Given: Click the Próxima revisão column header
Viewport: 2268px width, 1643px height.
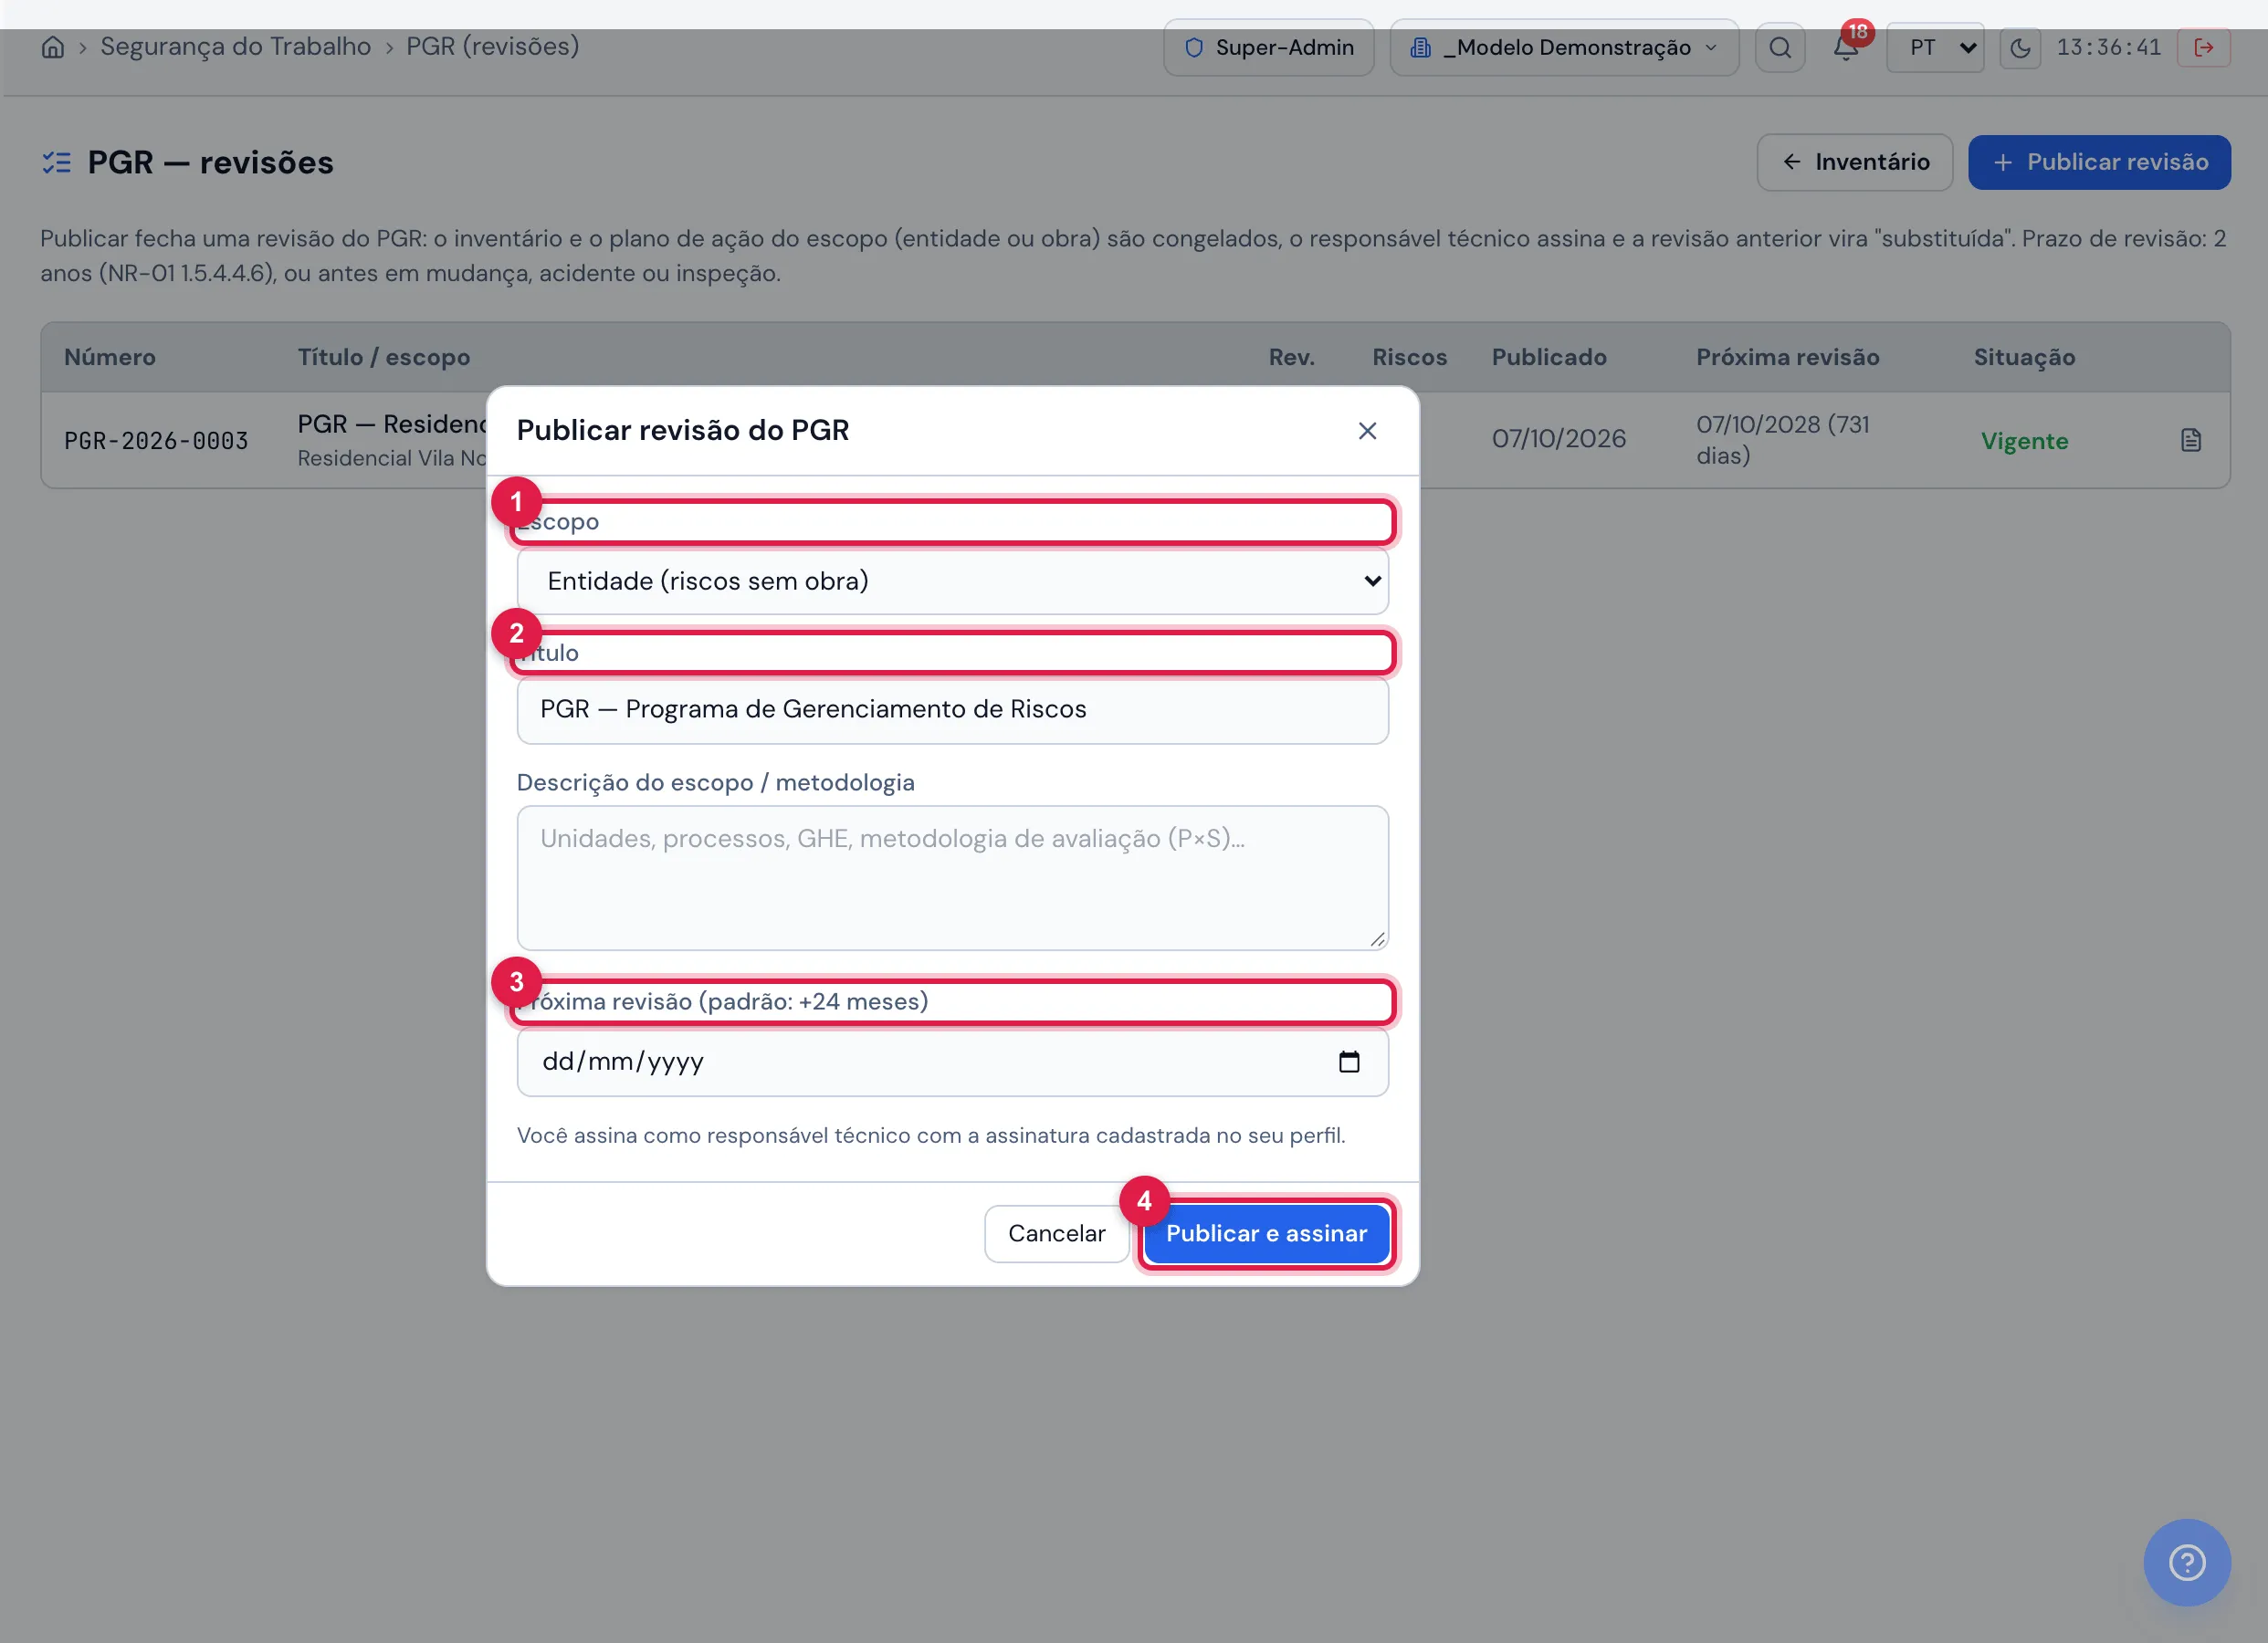Looking at the screenshot, I should [x=1787, y=357].
